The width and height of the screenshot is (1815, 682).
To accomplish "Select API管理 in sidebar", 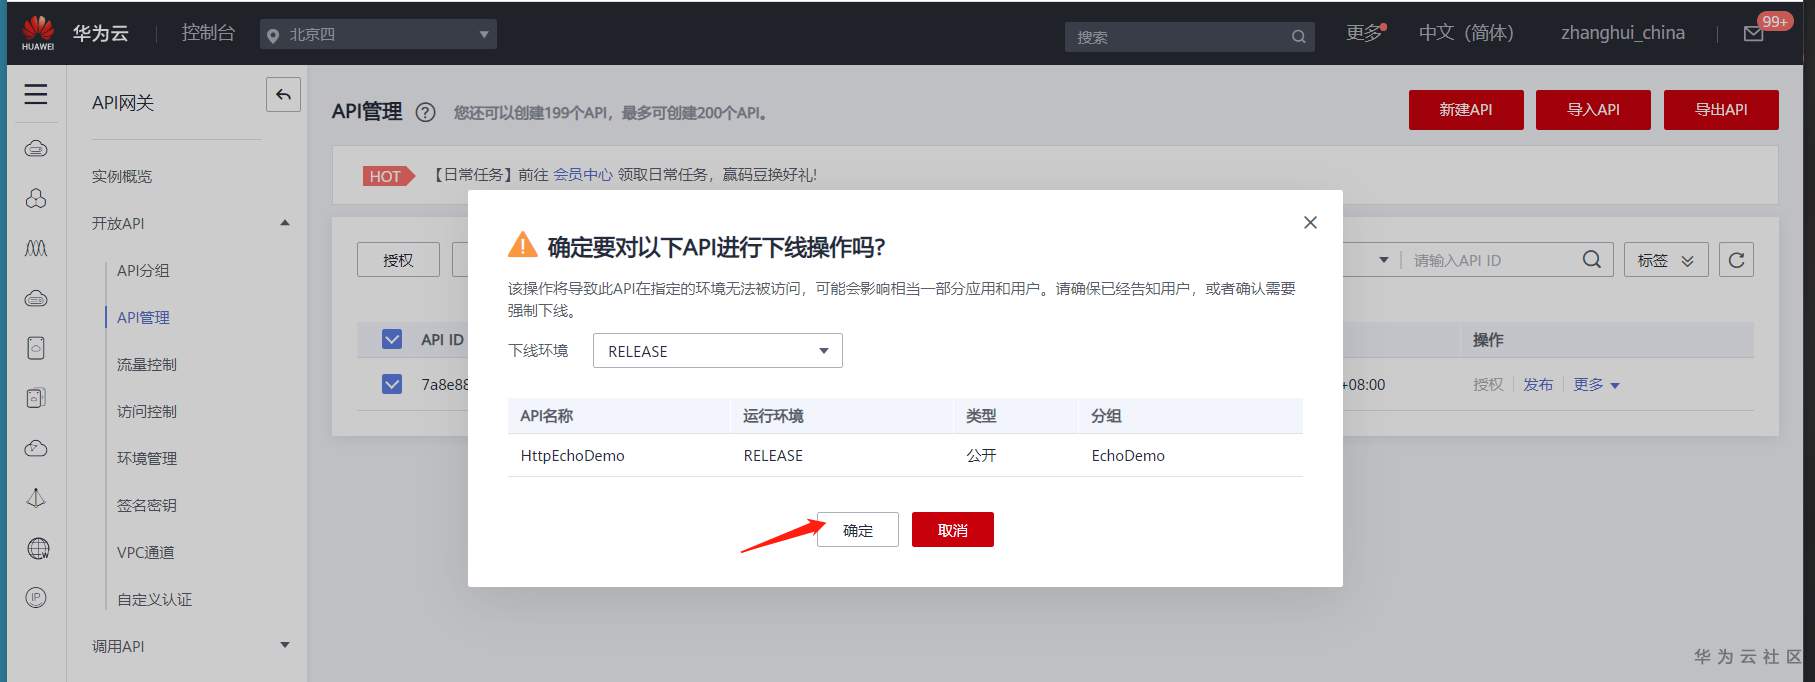I will (143, 317).
